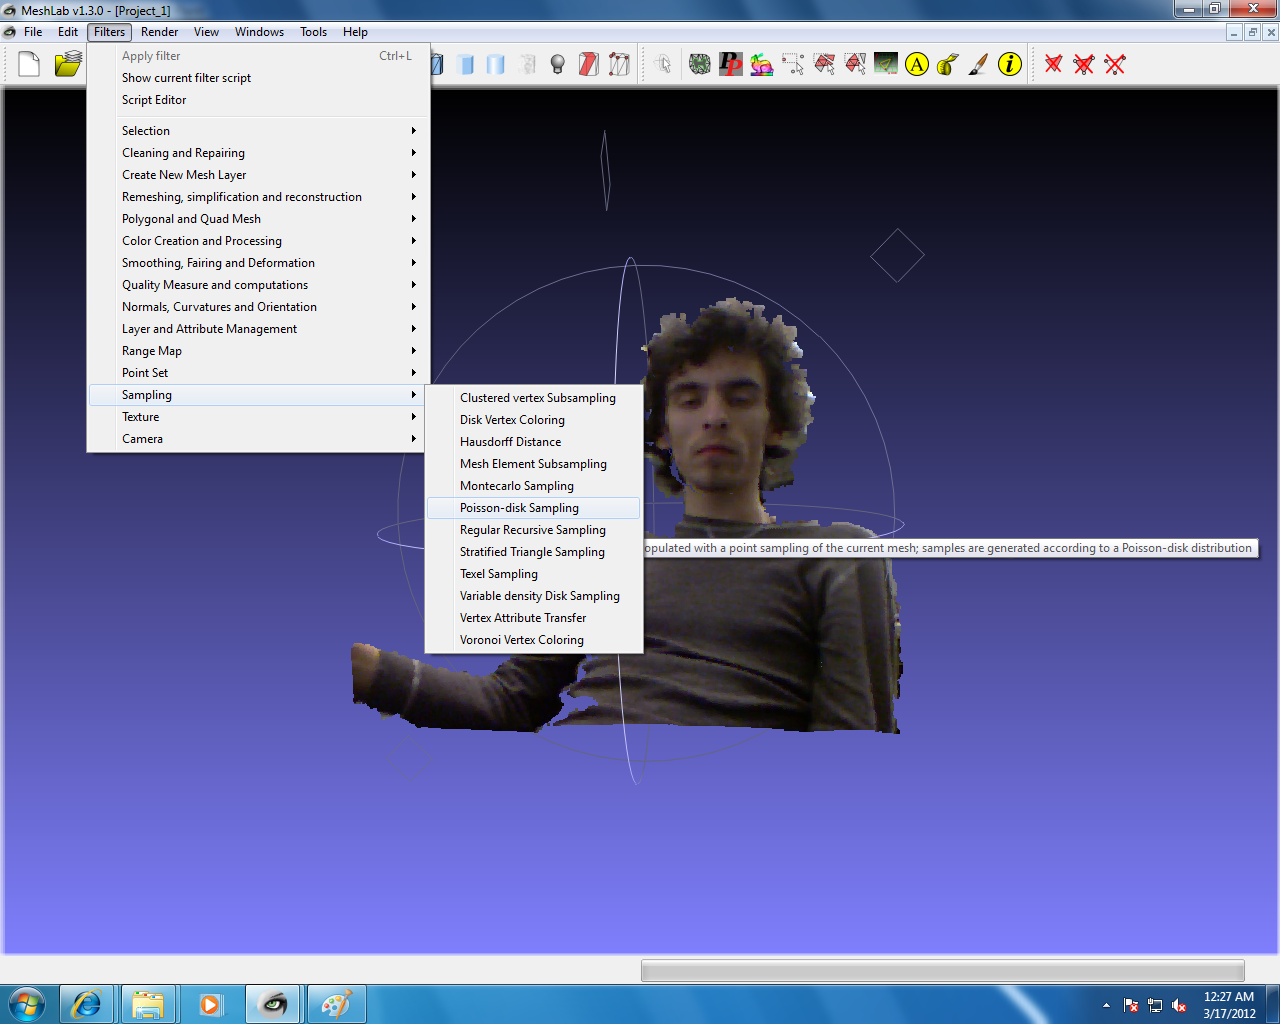The height and width of the screenshot is (1024, 1280).
Task: Choose Poisson-disk Sampling from the submenu
Action: [x=534, y=508]
